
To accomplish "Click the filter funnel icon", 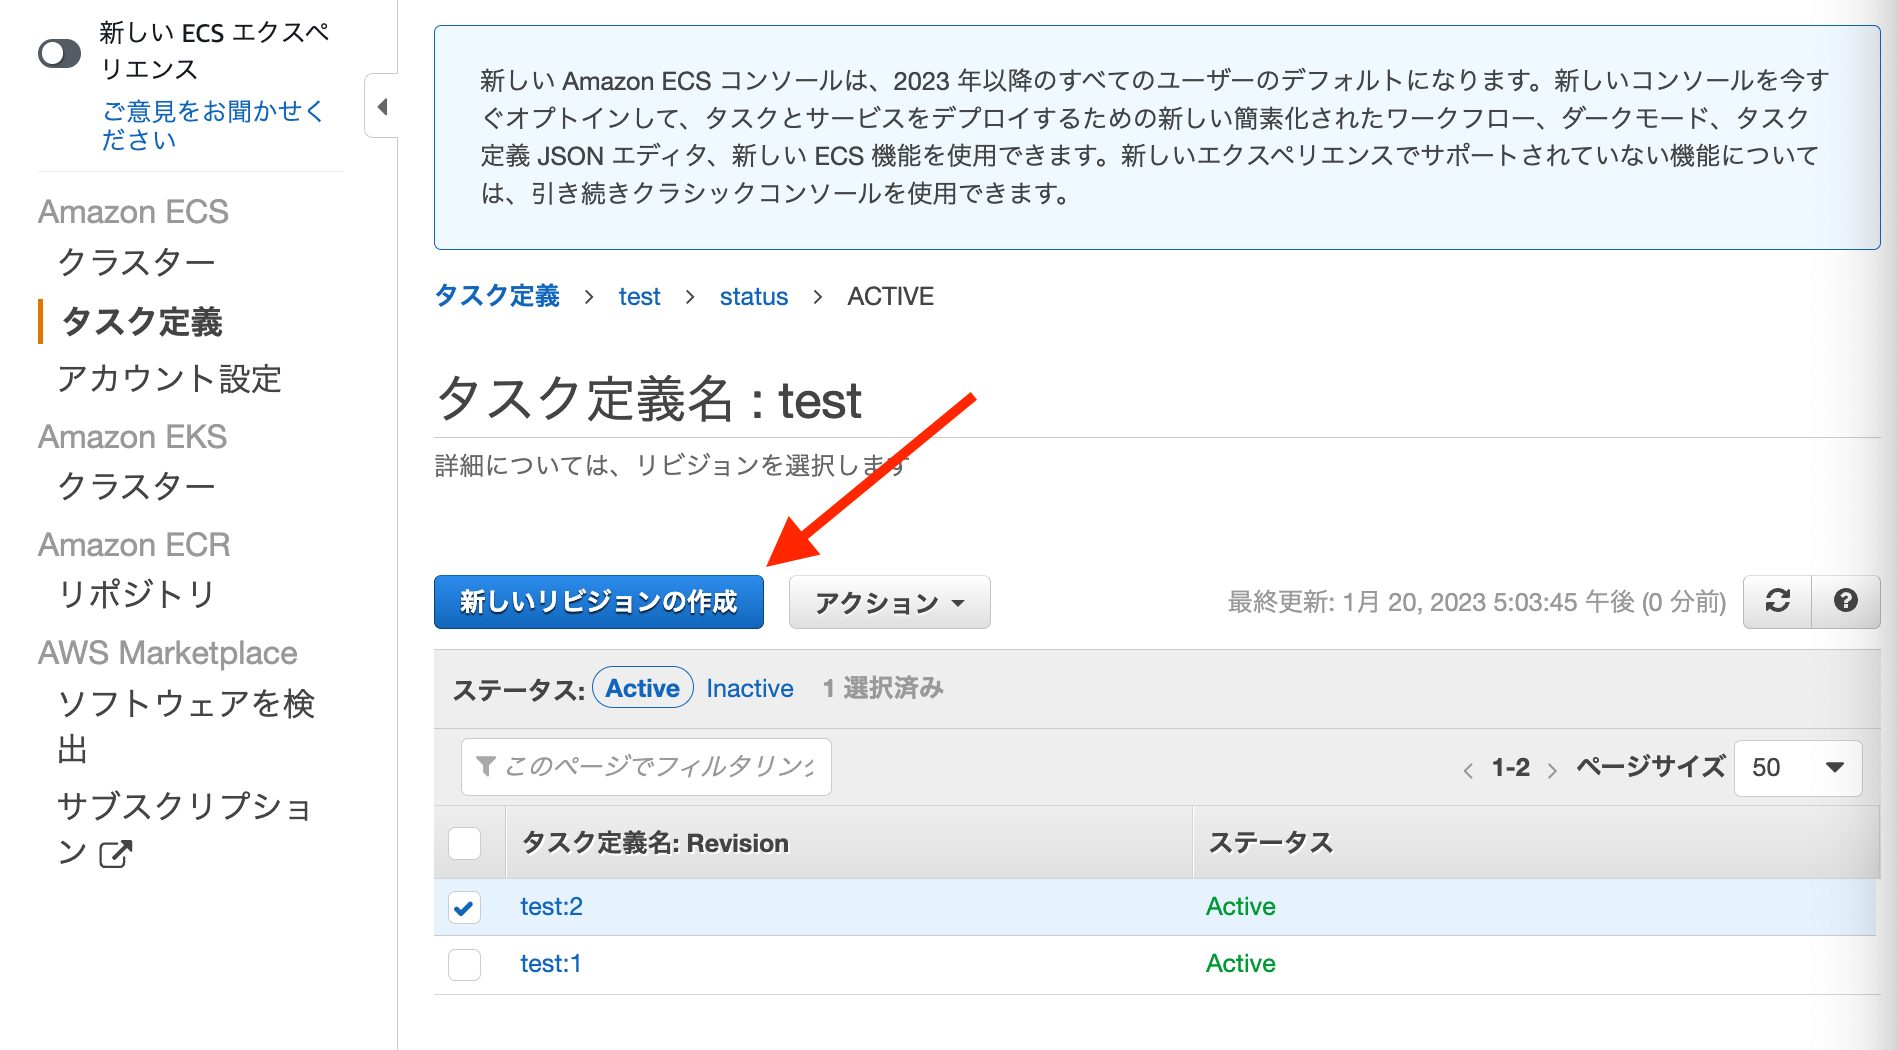I will tap(486, 766).
